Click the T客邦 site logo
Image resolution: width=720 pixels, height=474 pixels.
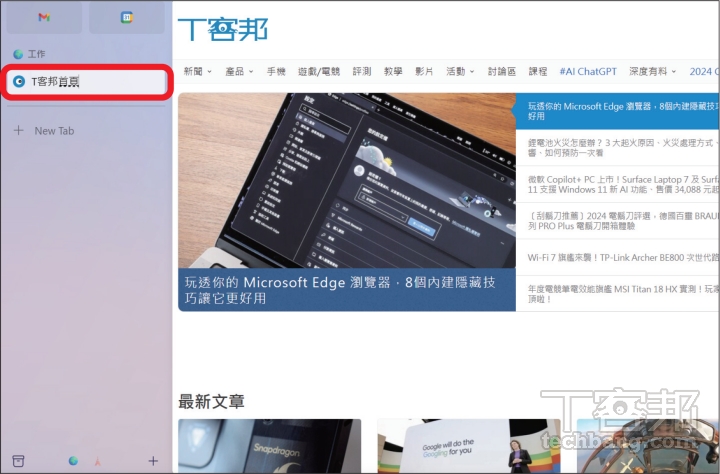click(x=223, y=29)
